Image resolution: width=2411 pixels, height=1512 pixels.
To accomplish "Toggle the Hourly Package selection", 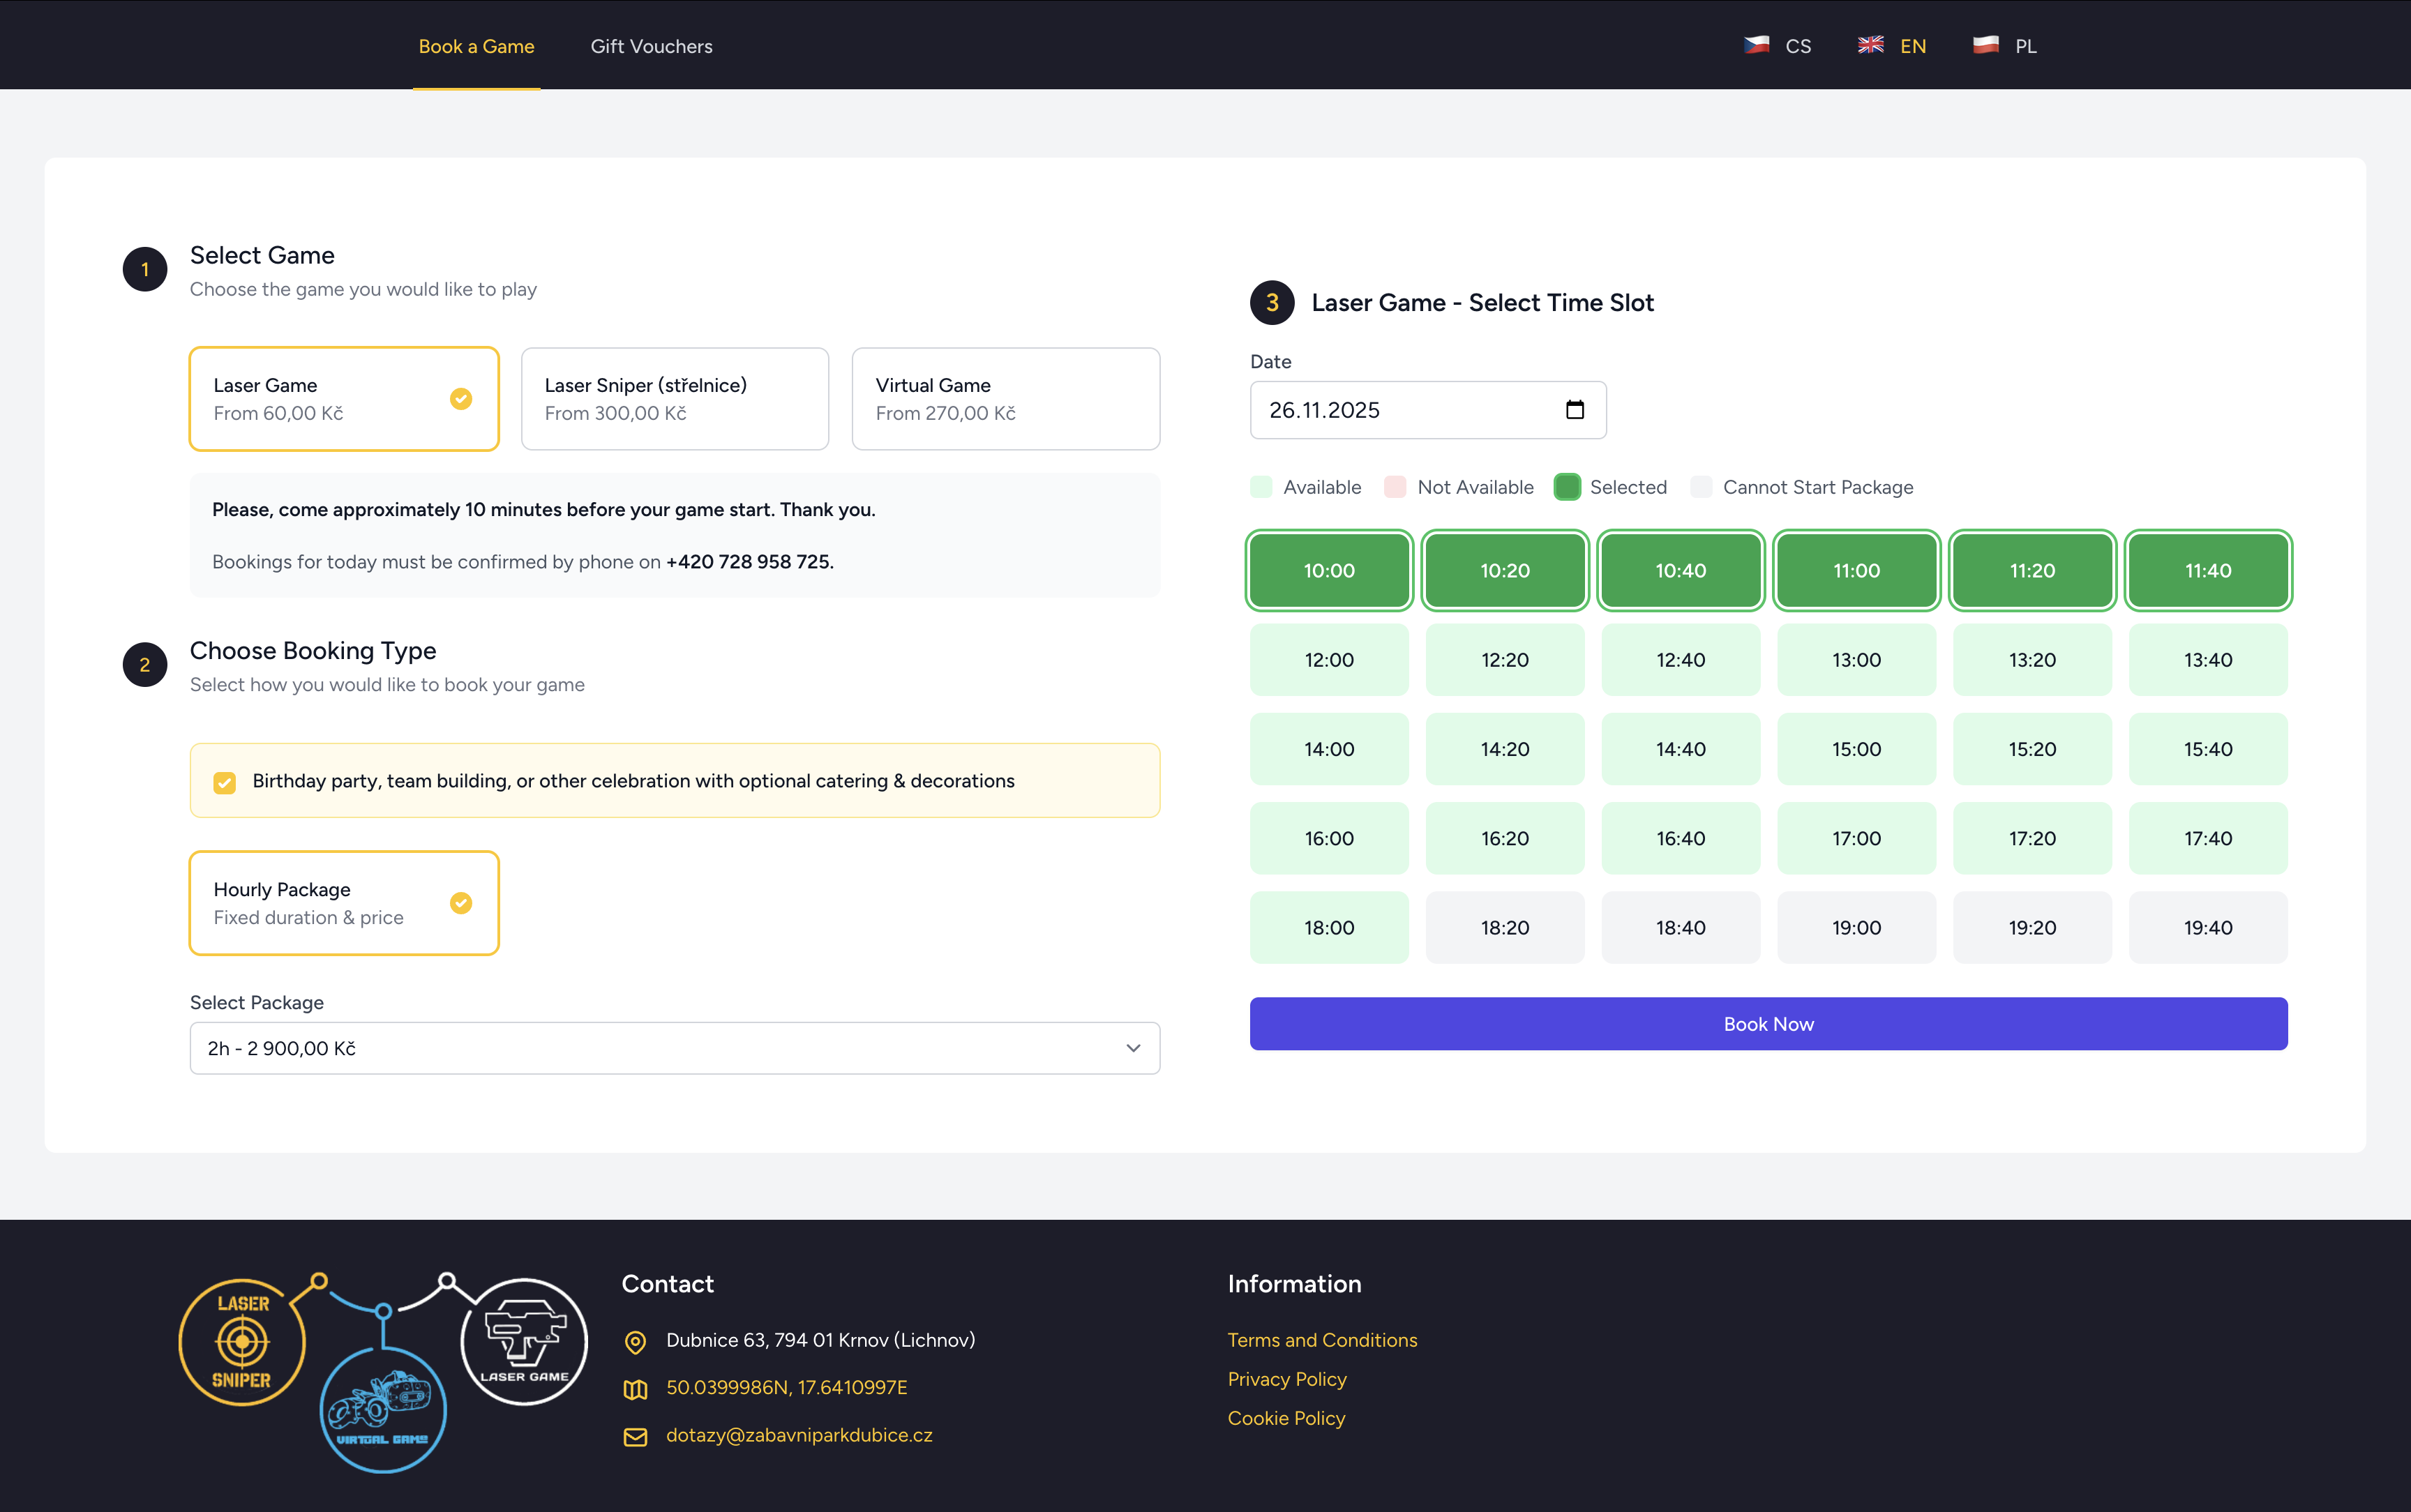I will tap(344, 902).
